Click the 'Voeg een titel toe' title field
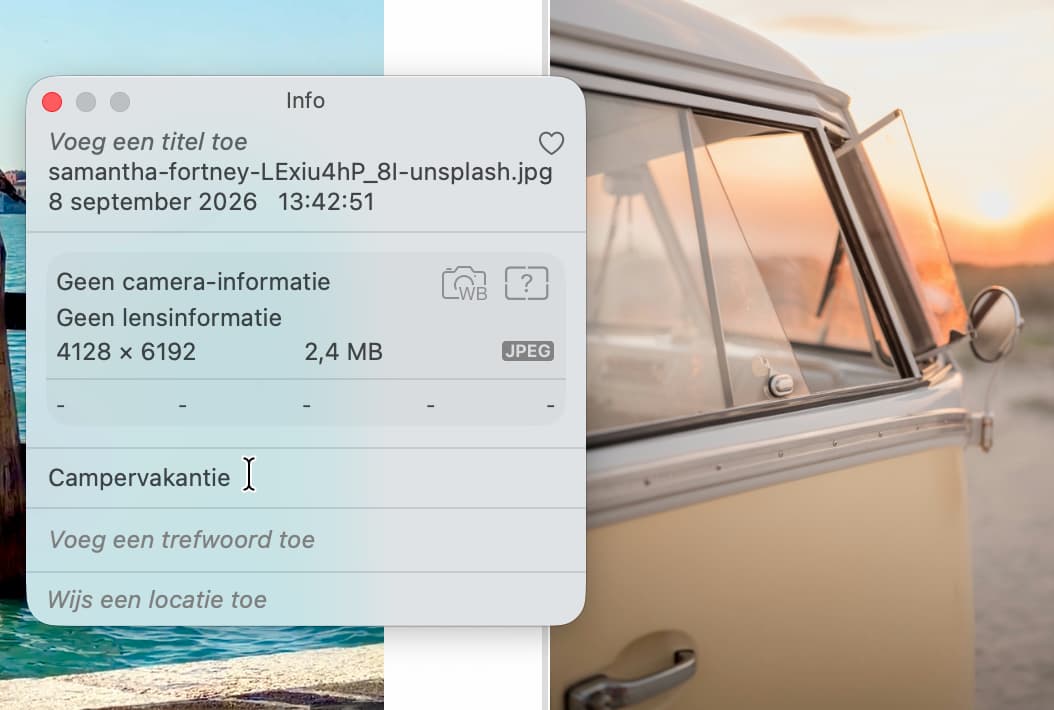Screen dimensions: 1054x710 click(148, 142)
